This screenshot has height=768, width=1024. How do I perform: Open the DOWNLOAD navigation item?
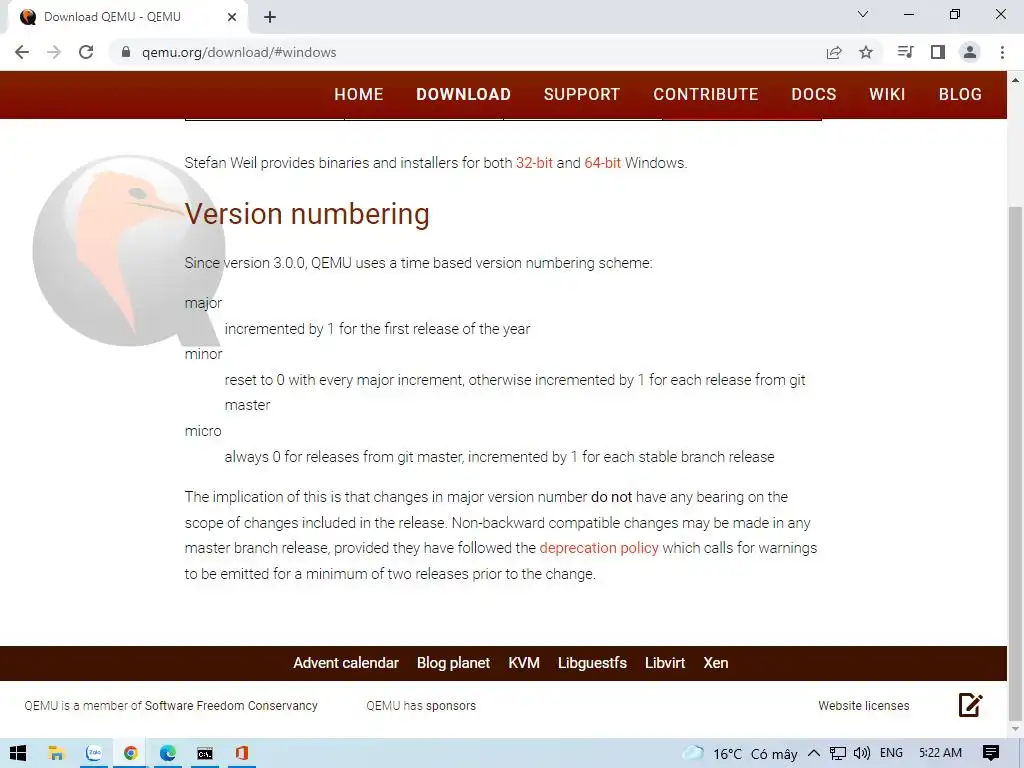[x=464, y=95]
